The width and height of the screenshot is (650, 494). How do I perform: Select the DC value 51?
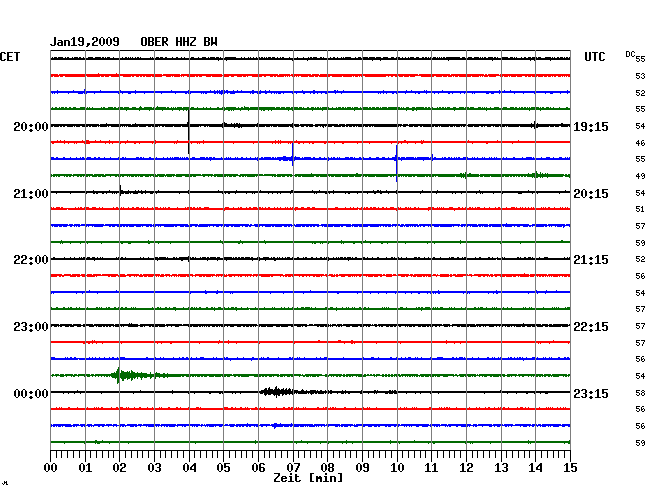(640, 209)
